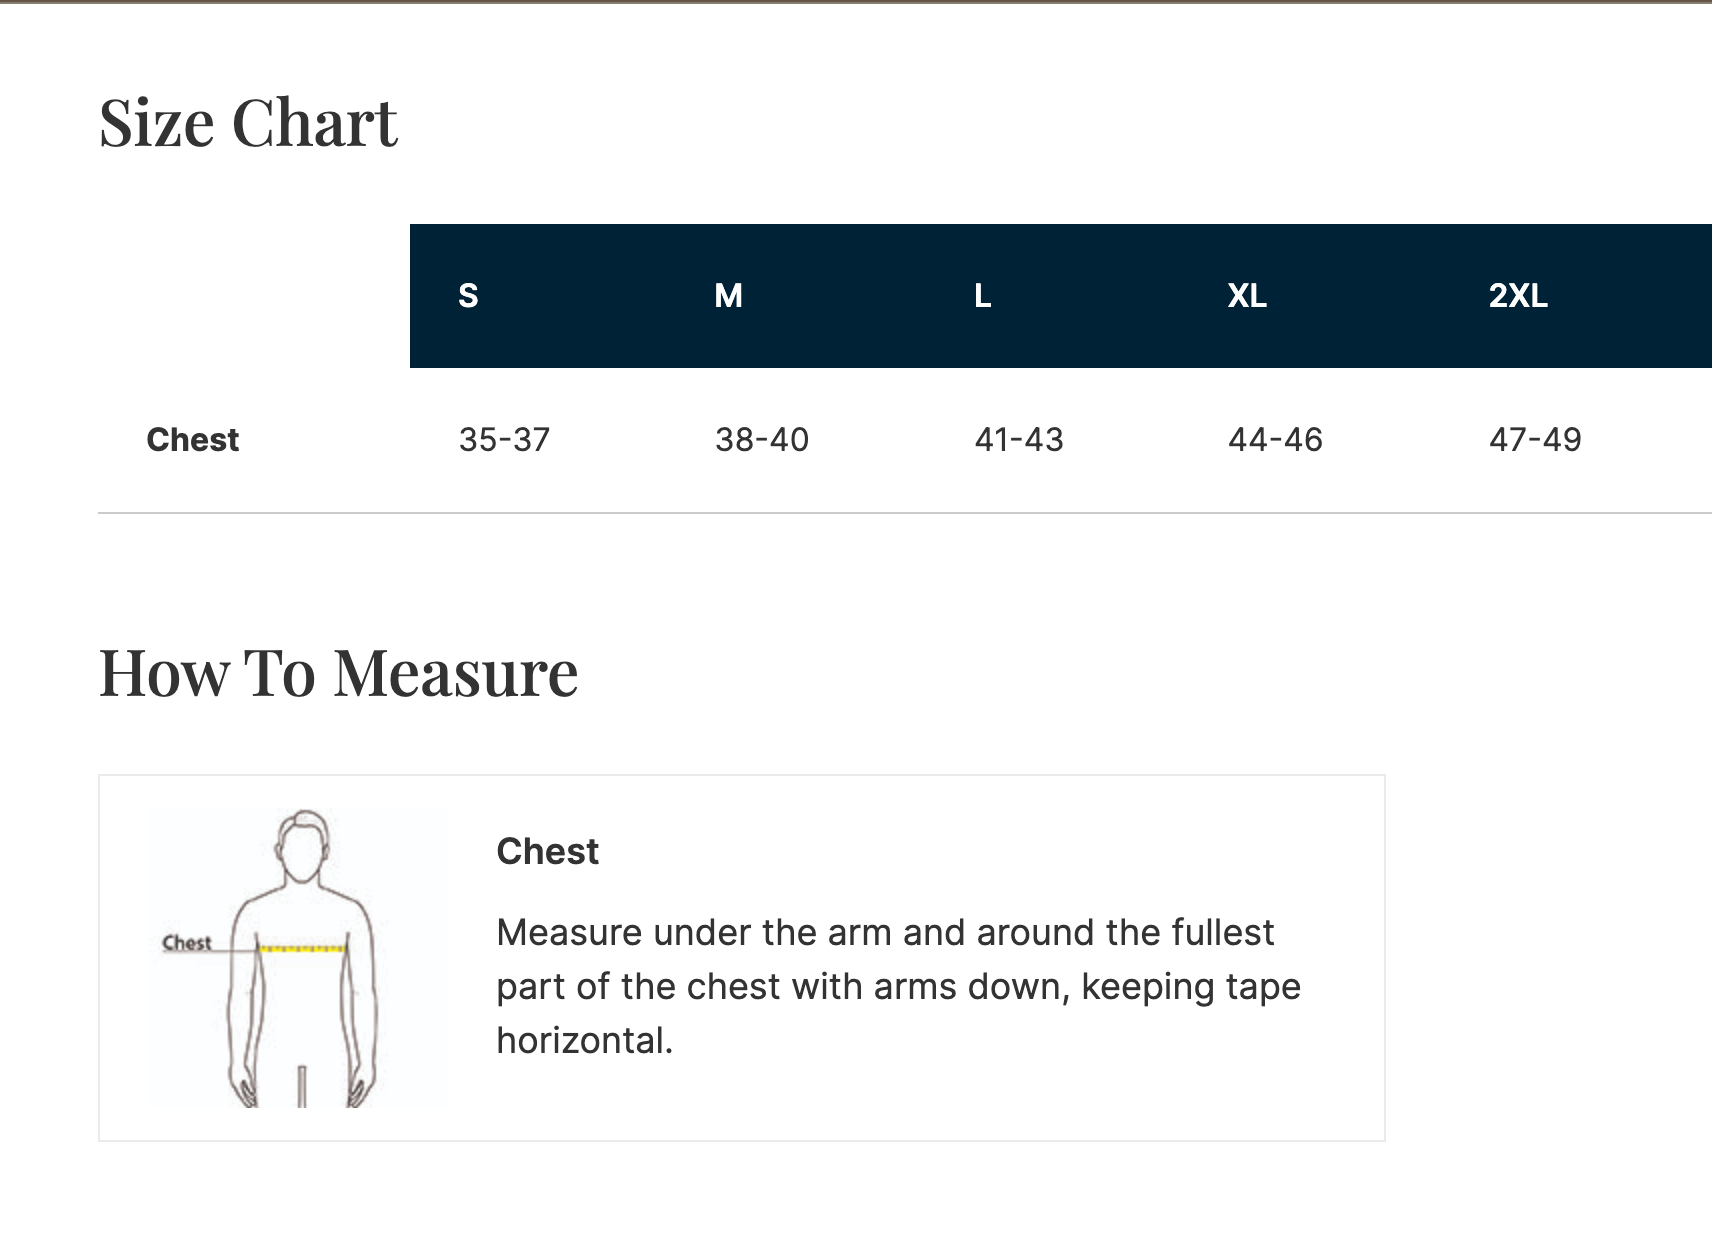Click the 38-40 chest measurement value
Image resolution: width=1712 pixels, height=1246 pixels.
pos(762,440)
